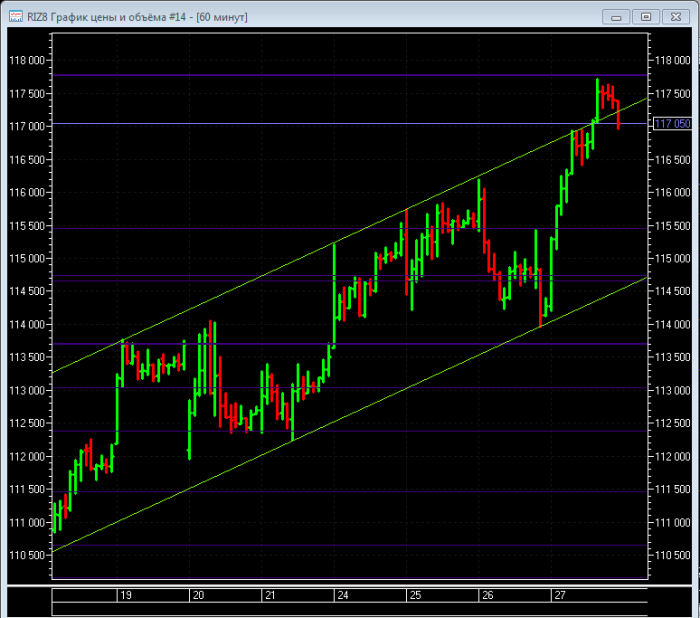Select date marker 24 on time axis
This screenshot has height=618, width=700.
click(343, 595)
